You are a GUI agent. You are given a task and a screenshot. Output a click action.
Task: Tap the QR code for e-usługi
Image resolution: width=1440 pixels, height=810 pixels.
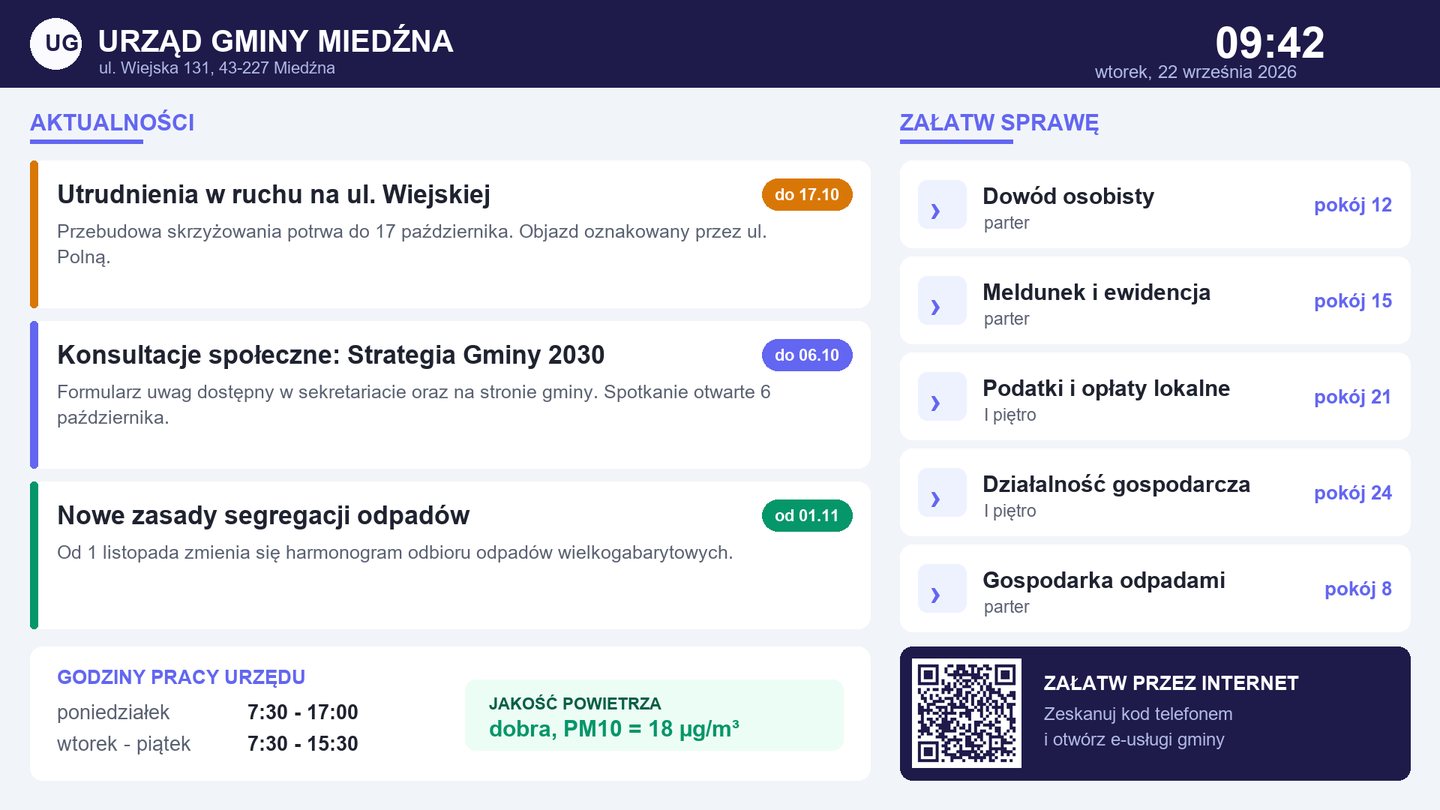pos(967,713)
